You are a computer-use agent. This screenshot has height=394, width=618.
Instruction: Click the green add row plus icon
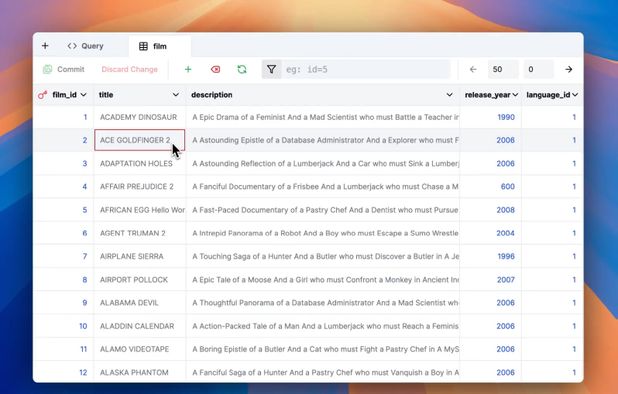click(188, 69)
